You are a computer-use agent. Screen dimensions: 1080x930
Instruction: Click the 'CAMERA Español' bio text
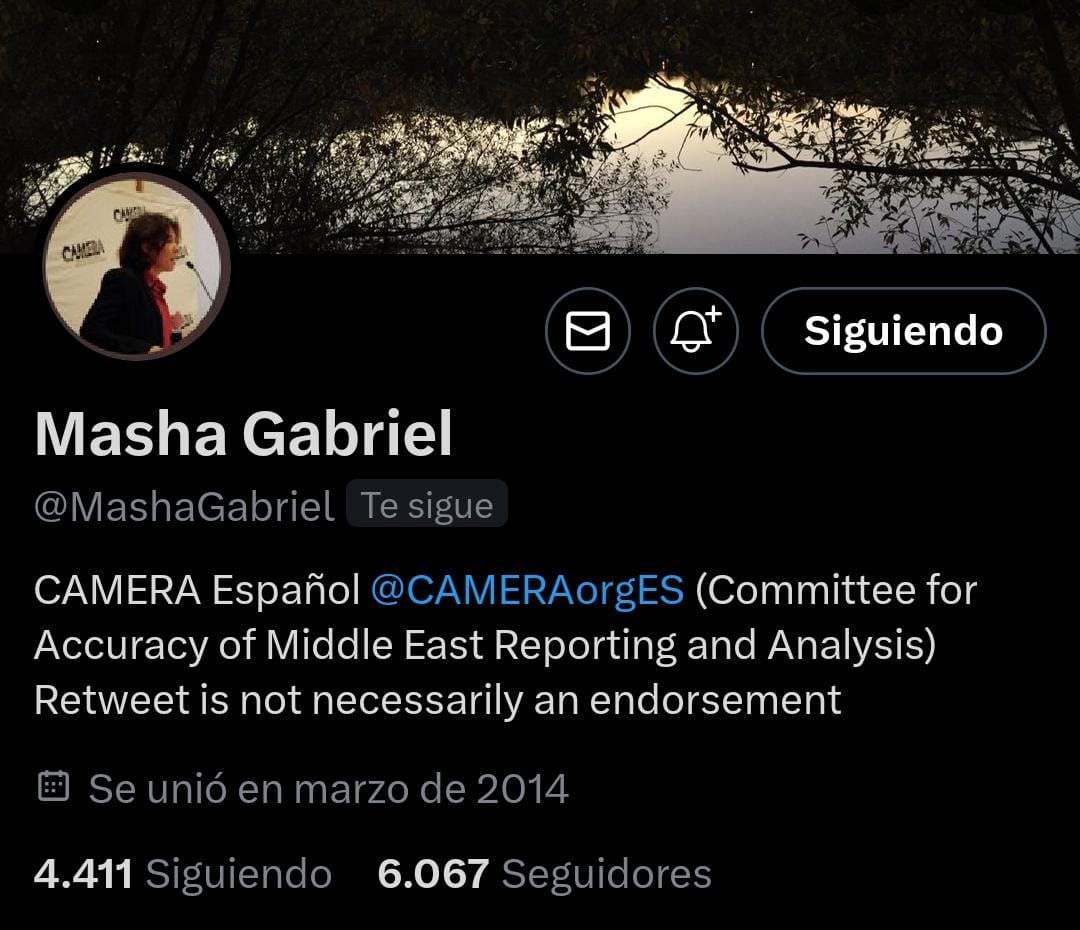coord(197,590)
